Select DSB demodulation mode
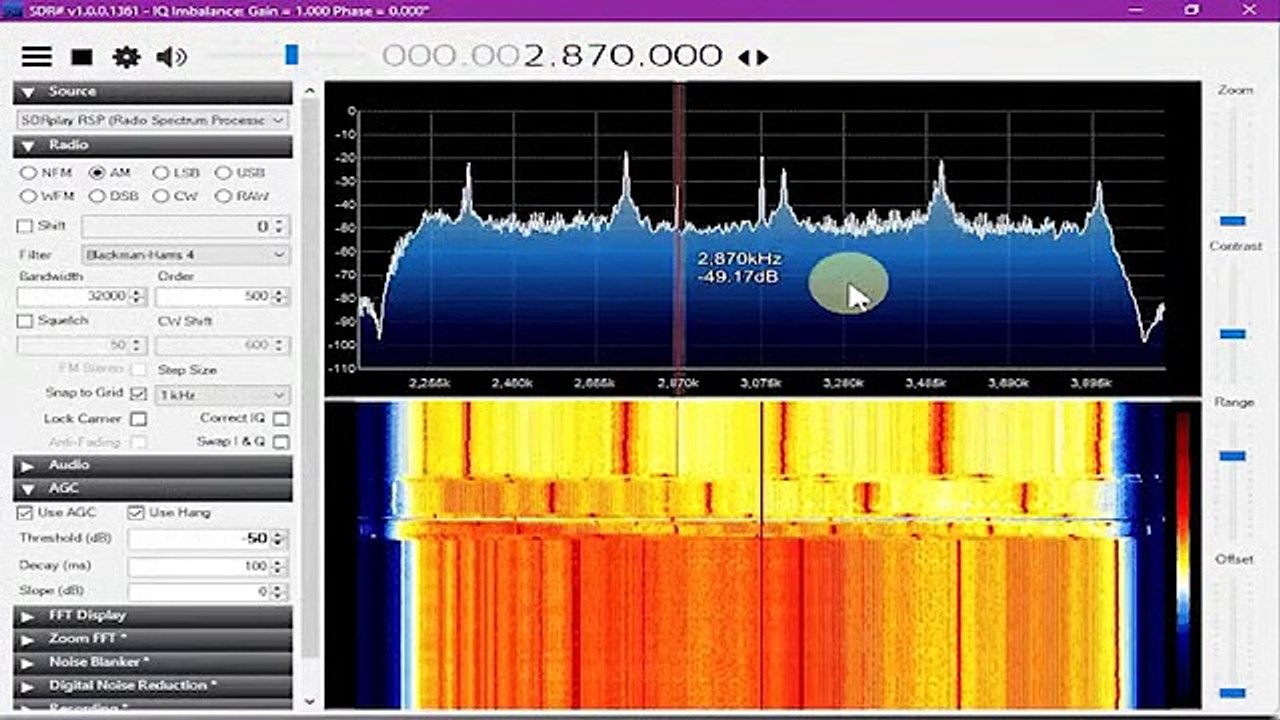This screenshot has height=720, width=1280. pyautogui.click(x=114, y=196)
